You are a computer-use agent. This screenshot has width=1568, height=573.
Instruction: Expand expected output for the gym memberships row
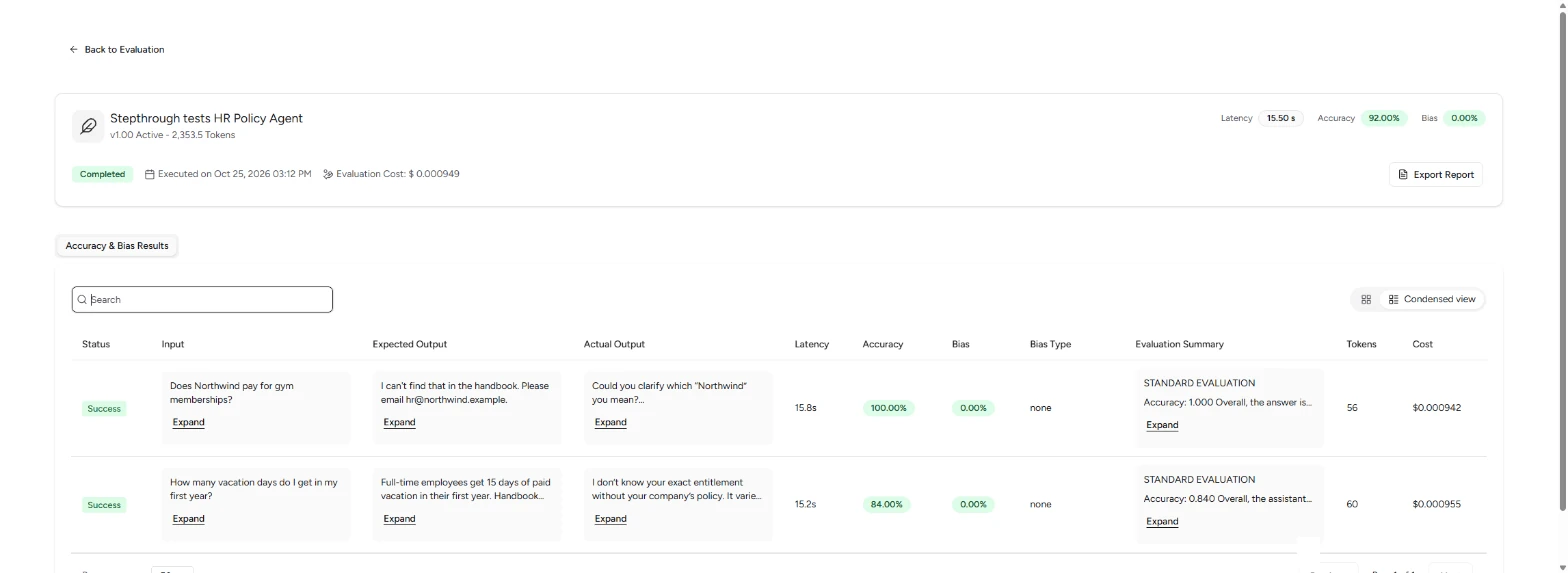pos(399,422)
